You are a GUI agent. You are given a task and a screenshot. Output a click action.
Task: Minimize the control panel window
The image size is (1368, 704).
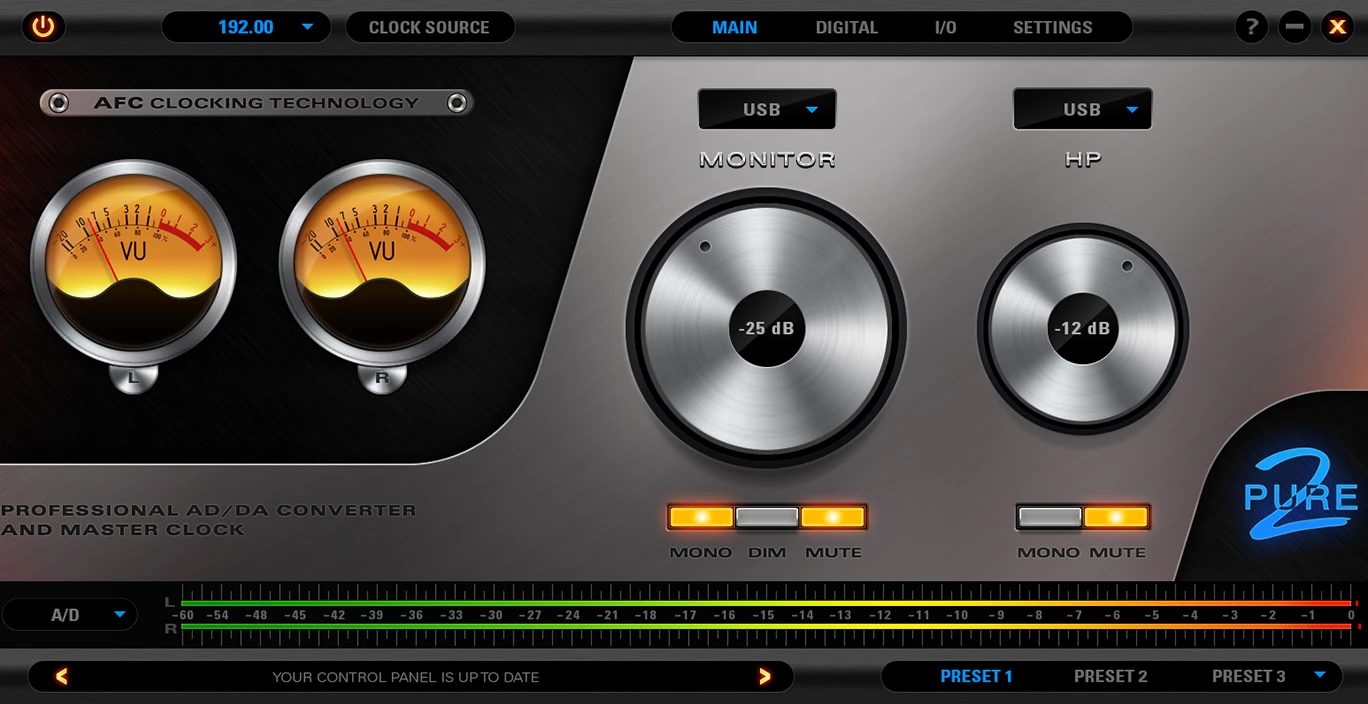(1295, 27)
